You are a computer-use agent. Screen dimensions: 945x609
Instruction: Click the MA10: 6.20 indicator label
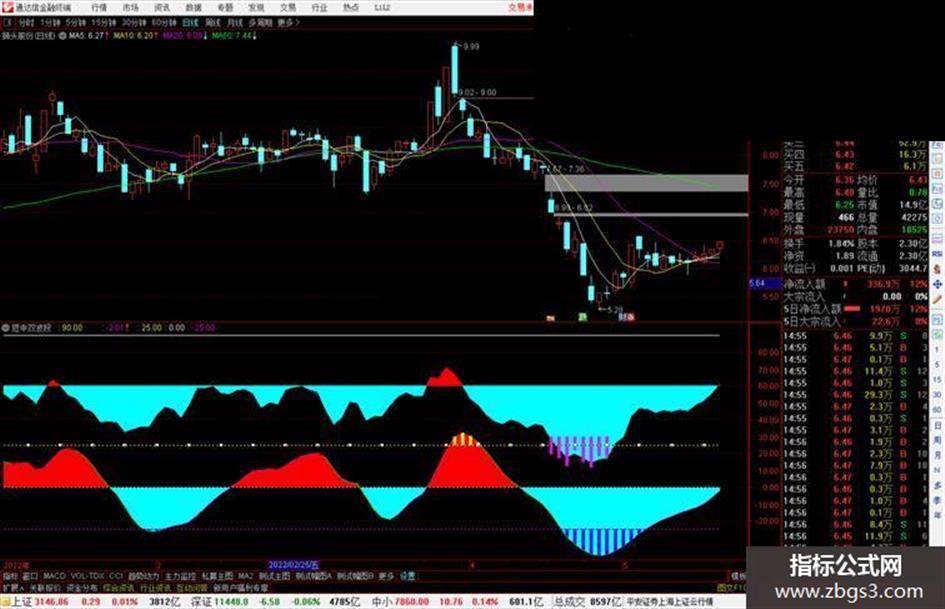[136, 36]
